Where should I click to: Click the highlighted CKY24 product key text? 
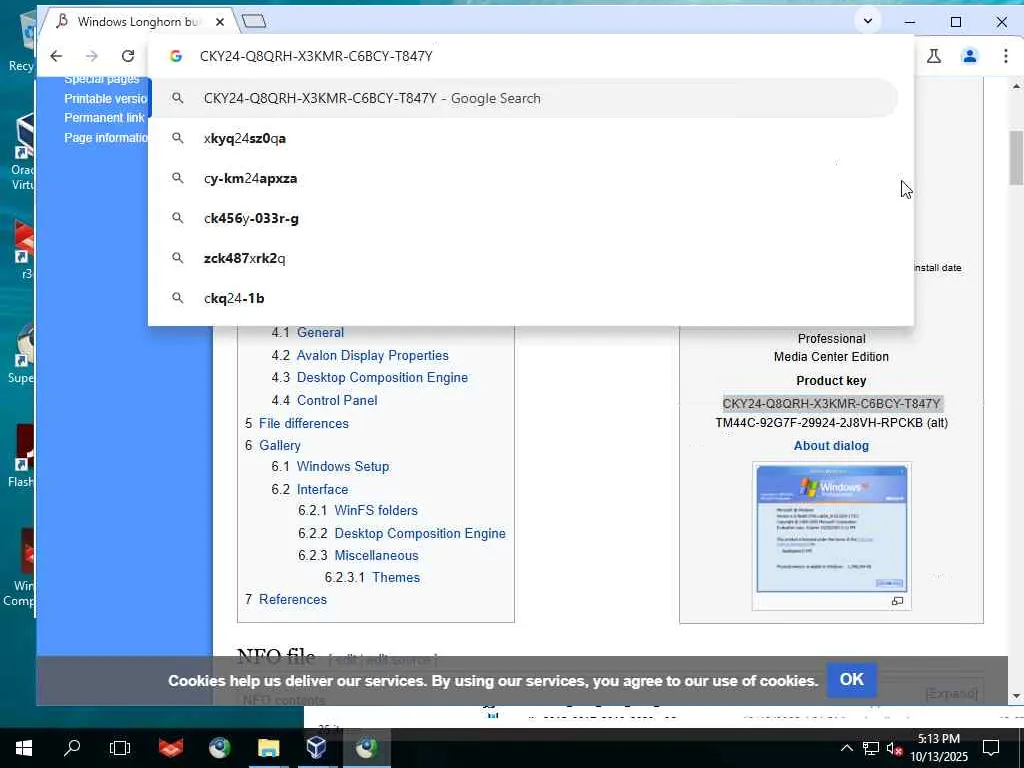point(831,404)
